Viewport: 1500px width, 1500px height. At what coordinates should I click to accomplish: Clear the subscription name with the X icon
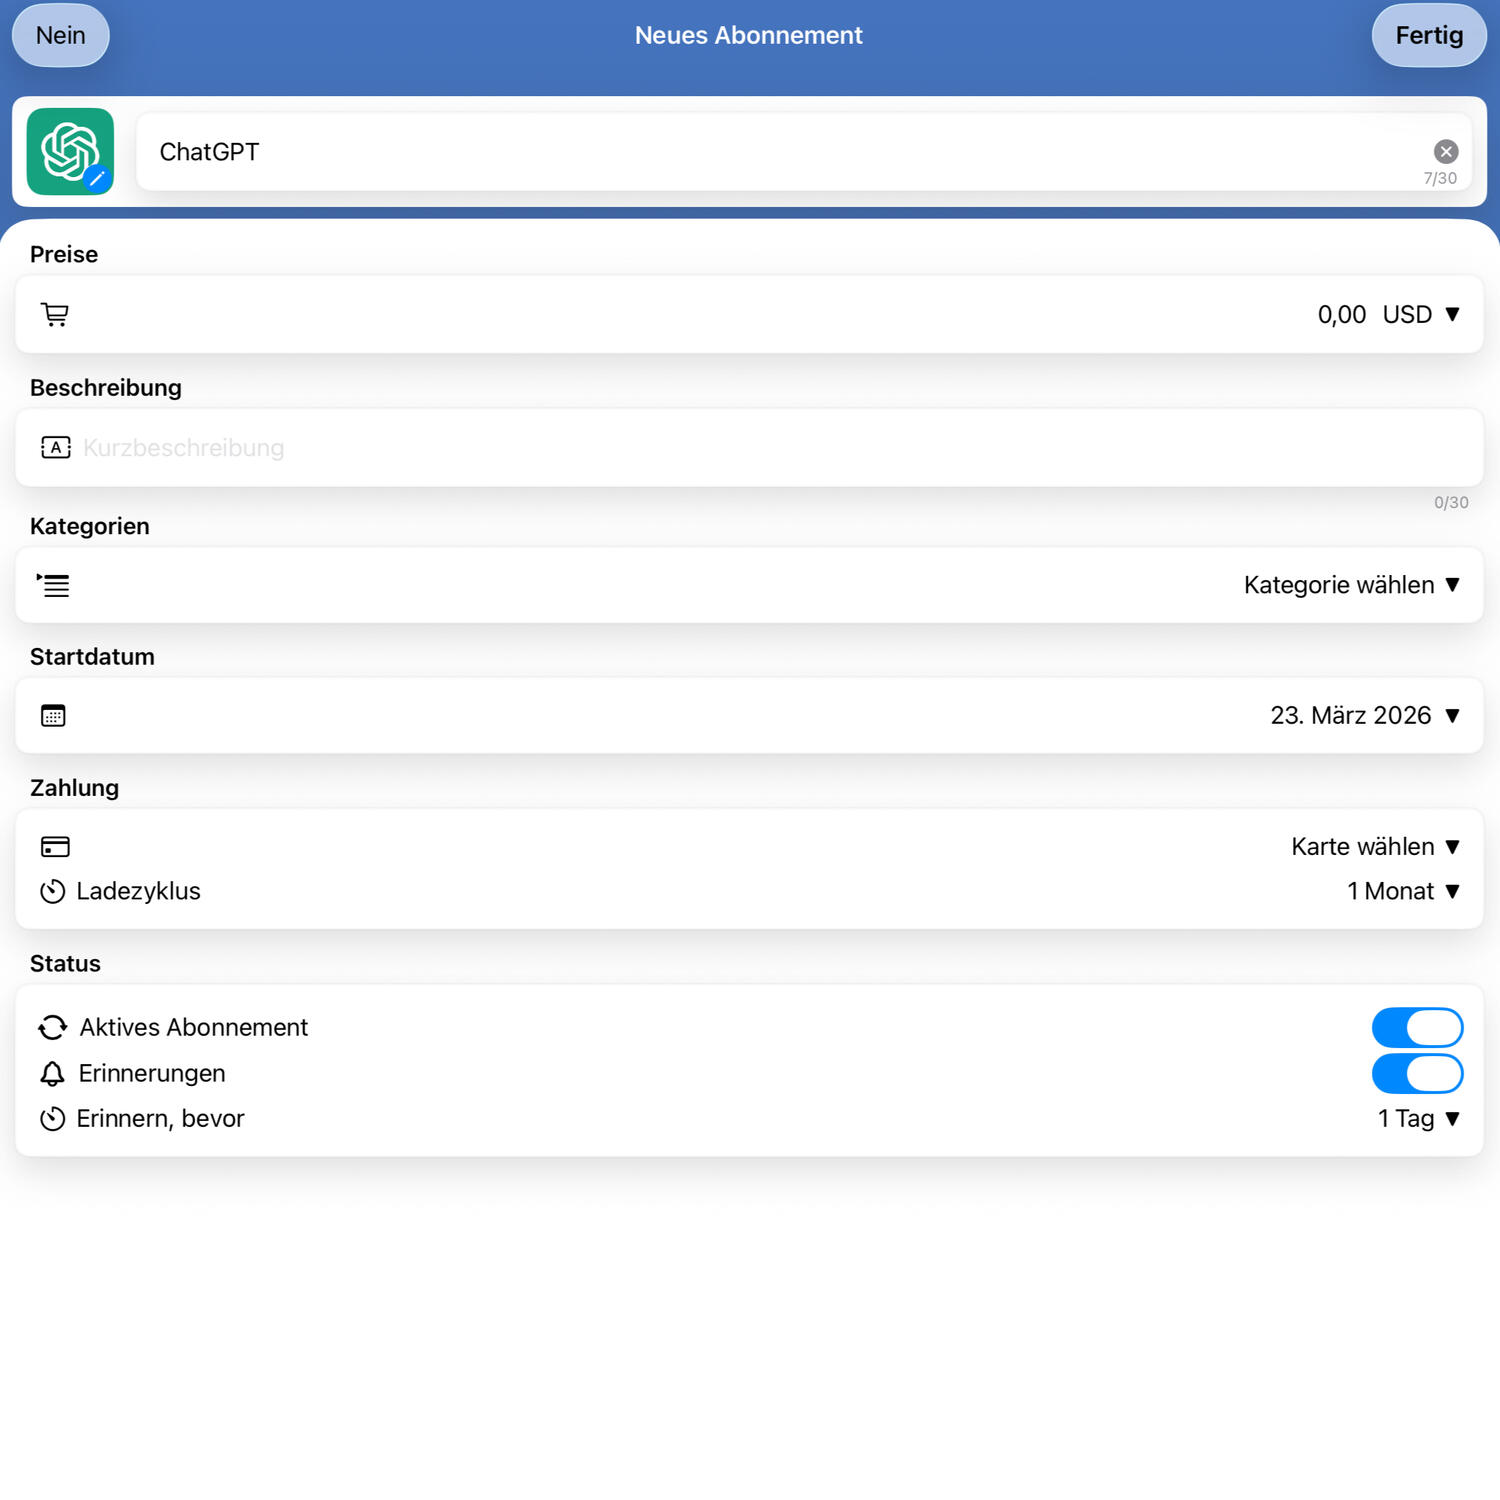[1445, 151]
